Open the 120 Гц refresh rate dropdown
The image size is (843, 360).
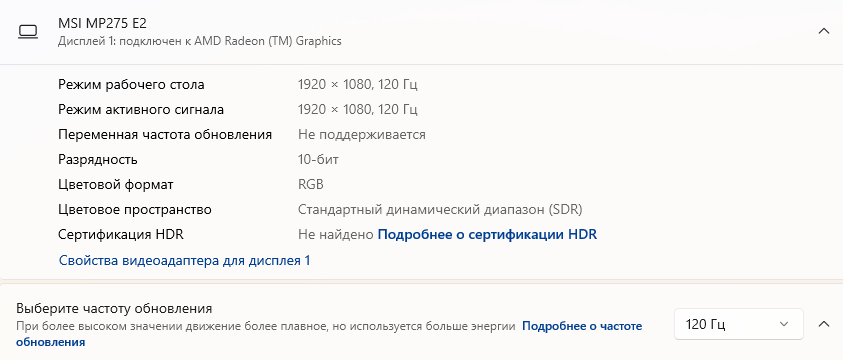click(739, 324)
